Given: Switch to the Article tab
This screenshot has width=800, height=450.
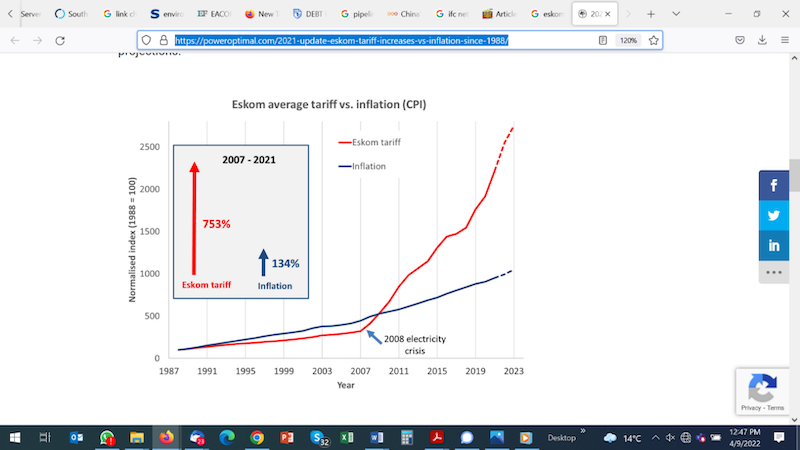Looking at the screenshot, I should click(x=499, y=14).
